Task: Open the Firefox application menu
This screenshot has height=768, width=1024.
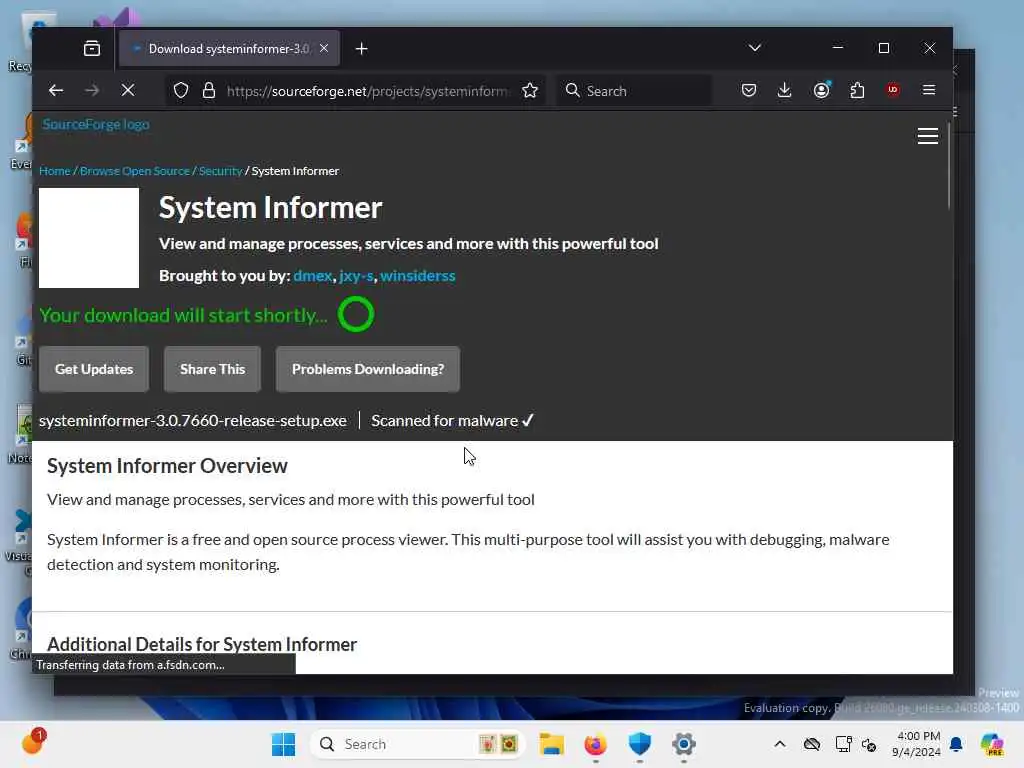Action: pos(929,90)
